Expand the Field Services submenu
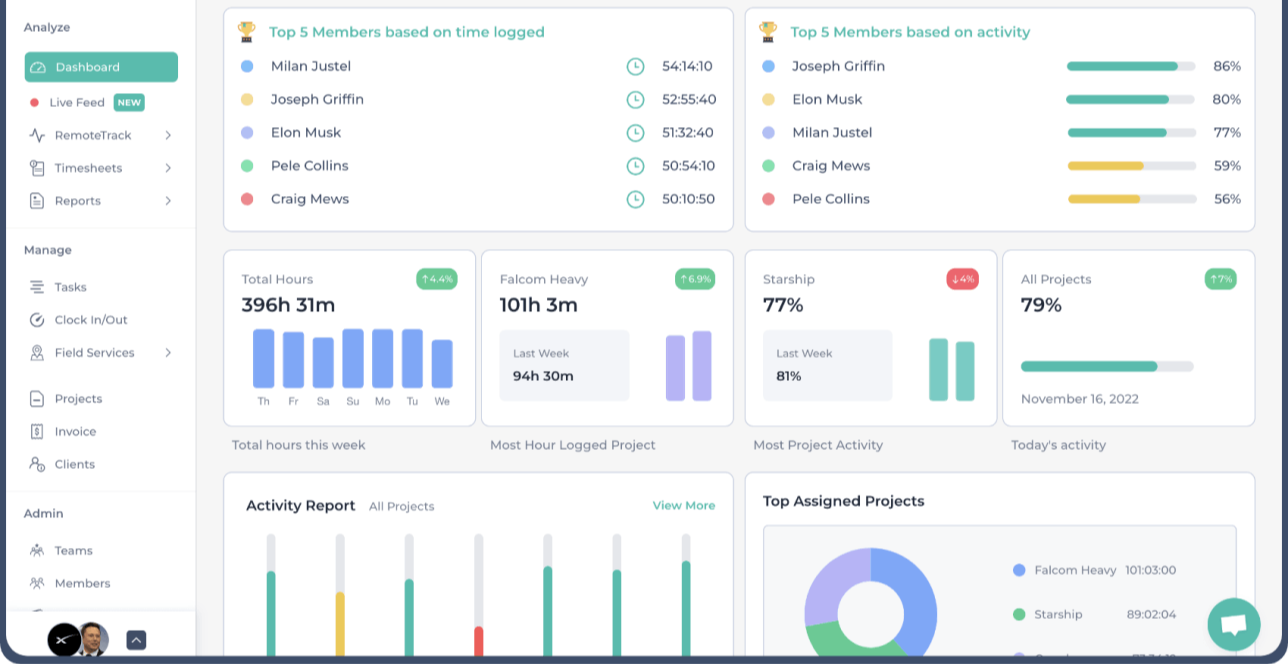This screenshot has width=1288, height=664. click(168, 353)
